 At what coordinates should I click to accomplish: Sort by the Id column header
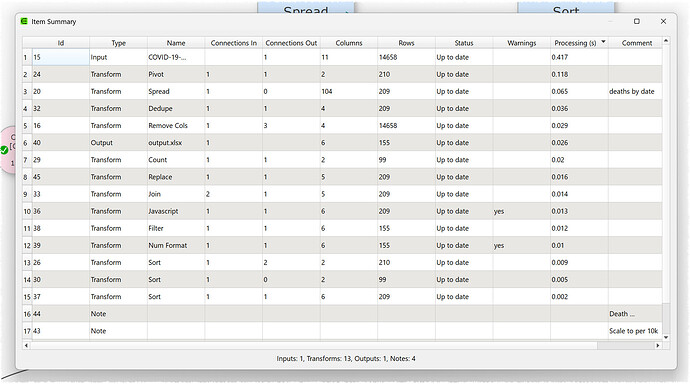click(x=61, y=43)
